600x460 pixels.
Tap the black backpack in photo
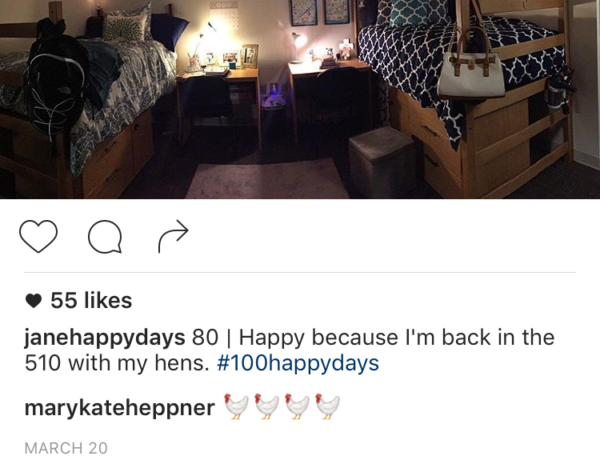tap(57, 78)
